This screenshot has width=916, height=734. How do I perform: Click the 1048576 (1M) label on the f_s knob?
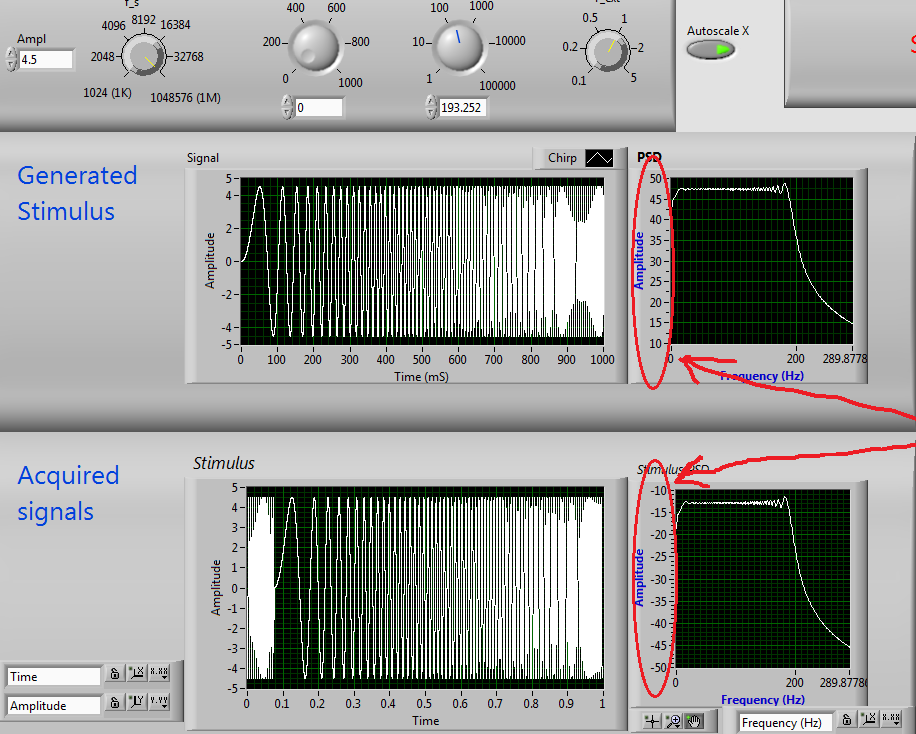tap(185, 98)
